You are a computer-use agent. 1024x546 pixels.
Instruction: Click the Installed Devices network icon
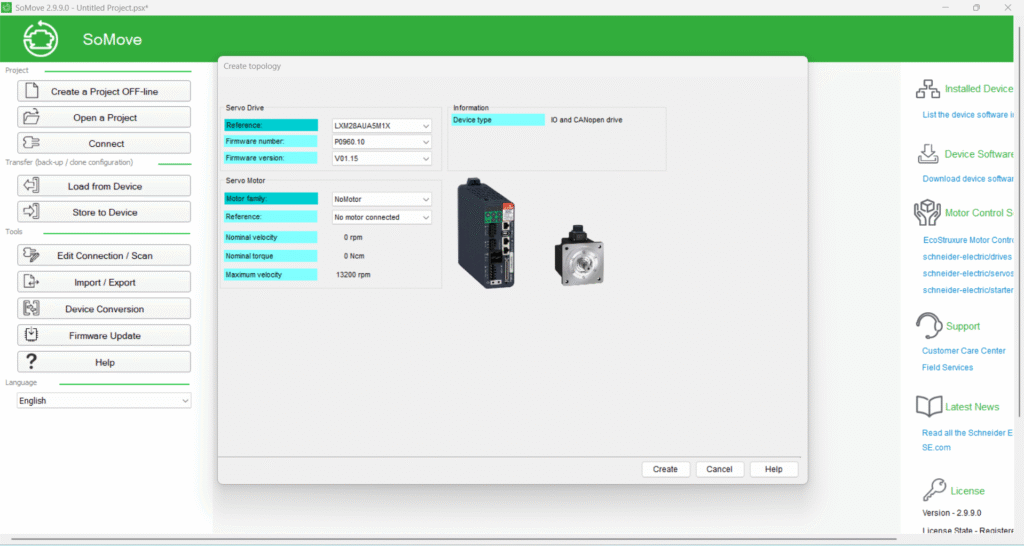coord(928,89)
